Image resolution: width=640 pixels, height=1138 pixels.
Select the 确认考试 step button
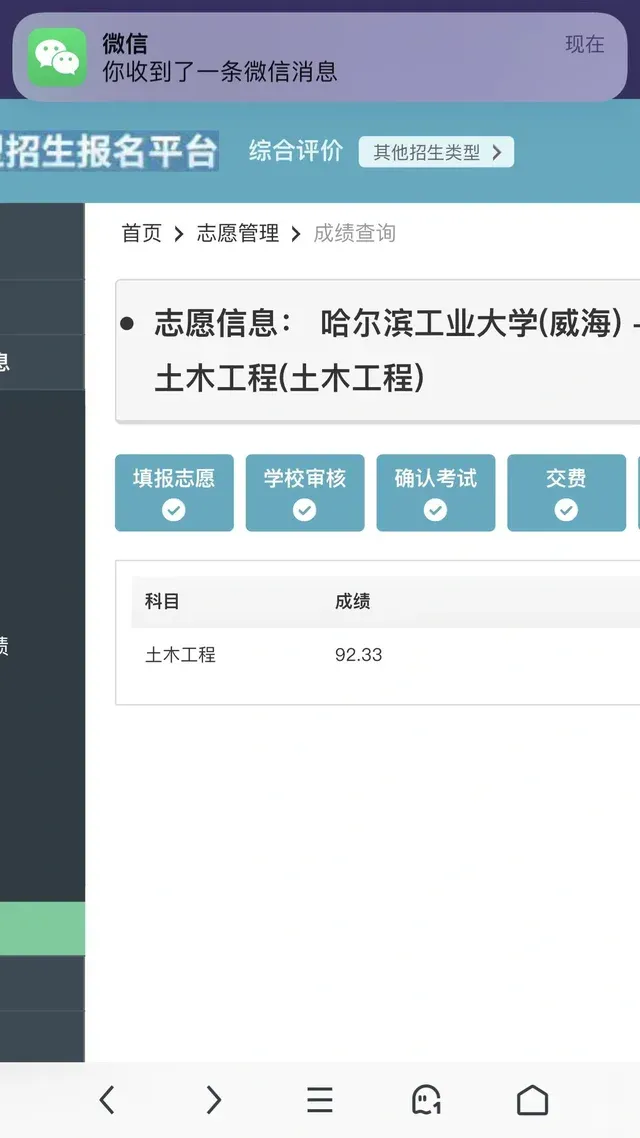[435, 493]
